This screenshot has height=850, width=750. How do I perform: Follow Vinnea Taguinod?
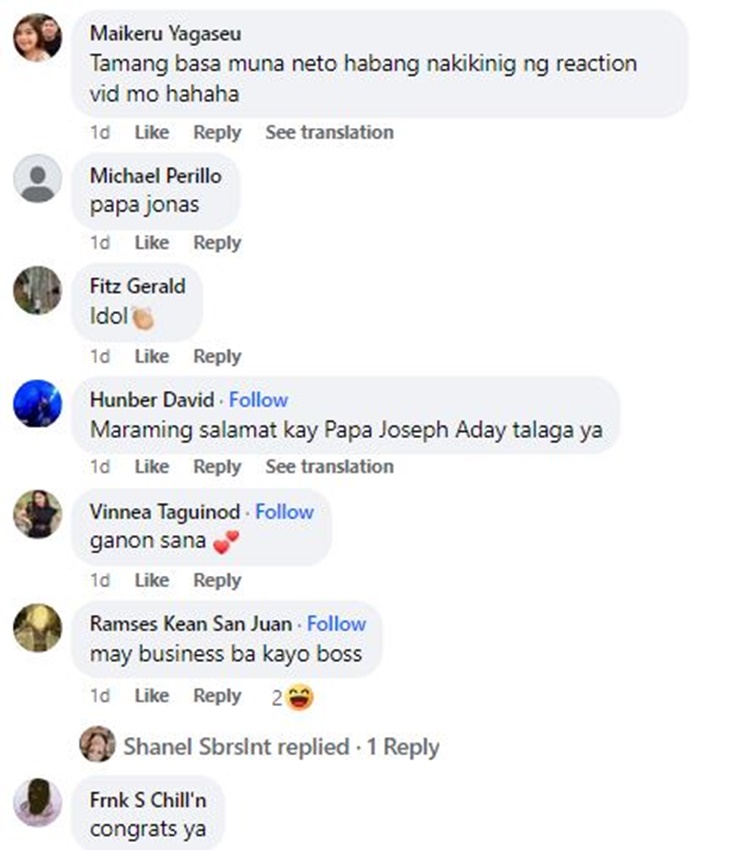click(284, 512)
